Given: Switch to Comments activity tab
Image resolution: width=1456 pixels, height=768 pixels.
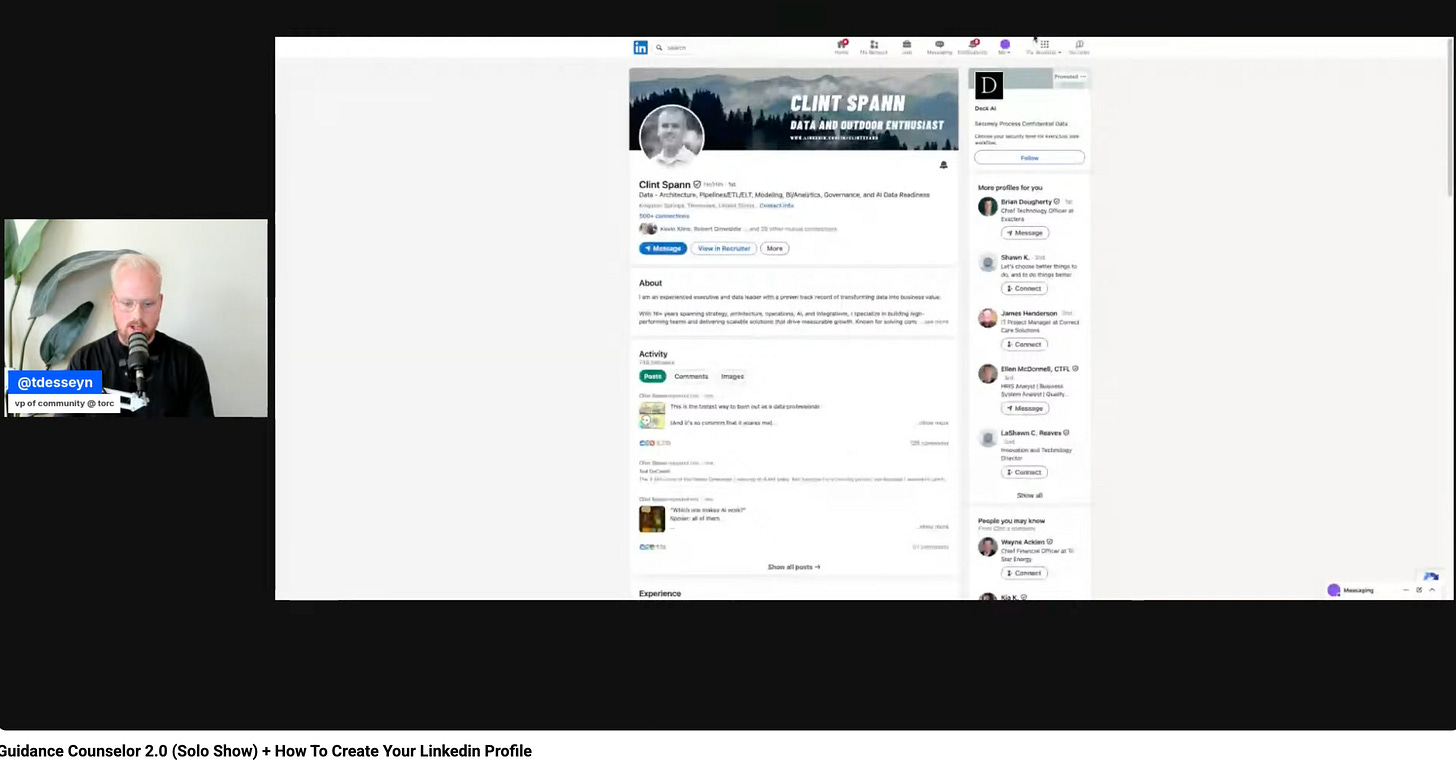Looking at the screenshot, I should 691,376.
